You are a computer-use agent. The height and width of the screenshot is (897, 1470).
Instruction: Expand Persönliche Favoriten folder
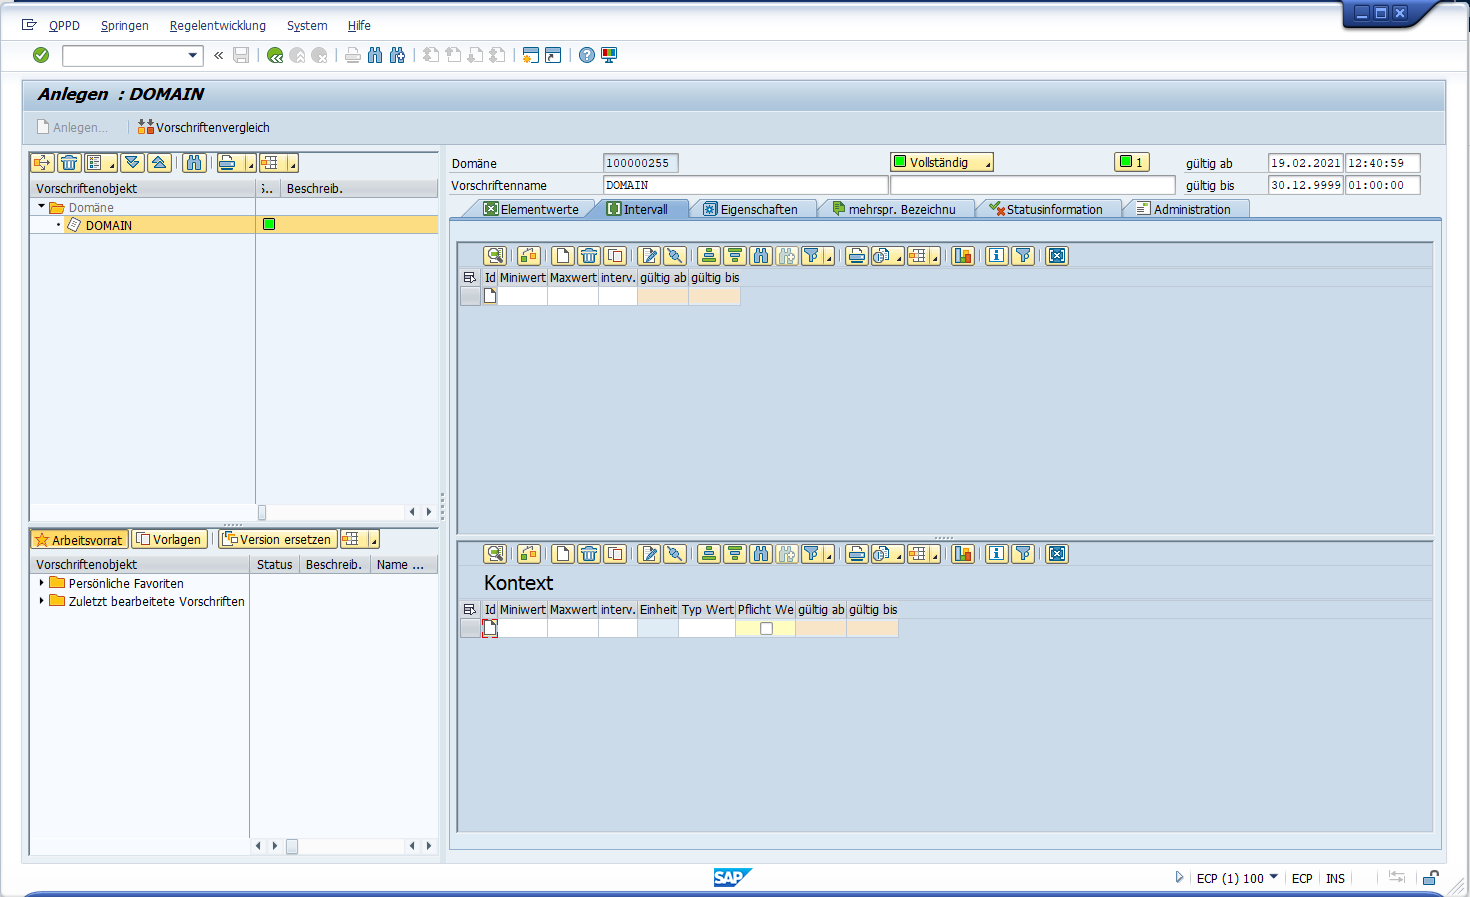click(x=41, y=583)
